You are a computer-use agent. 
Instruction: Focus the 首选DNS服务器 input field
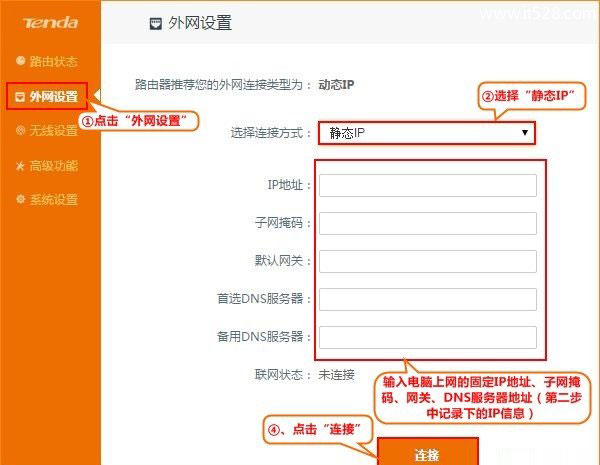428,299
